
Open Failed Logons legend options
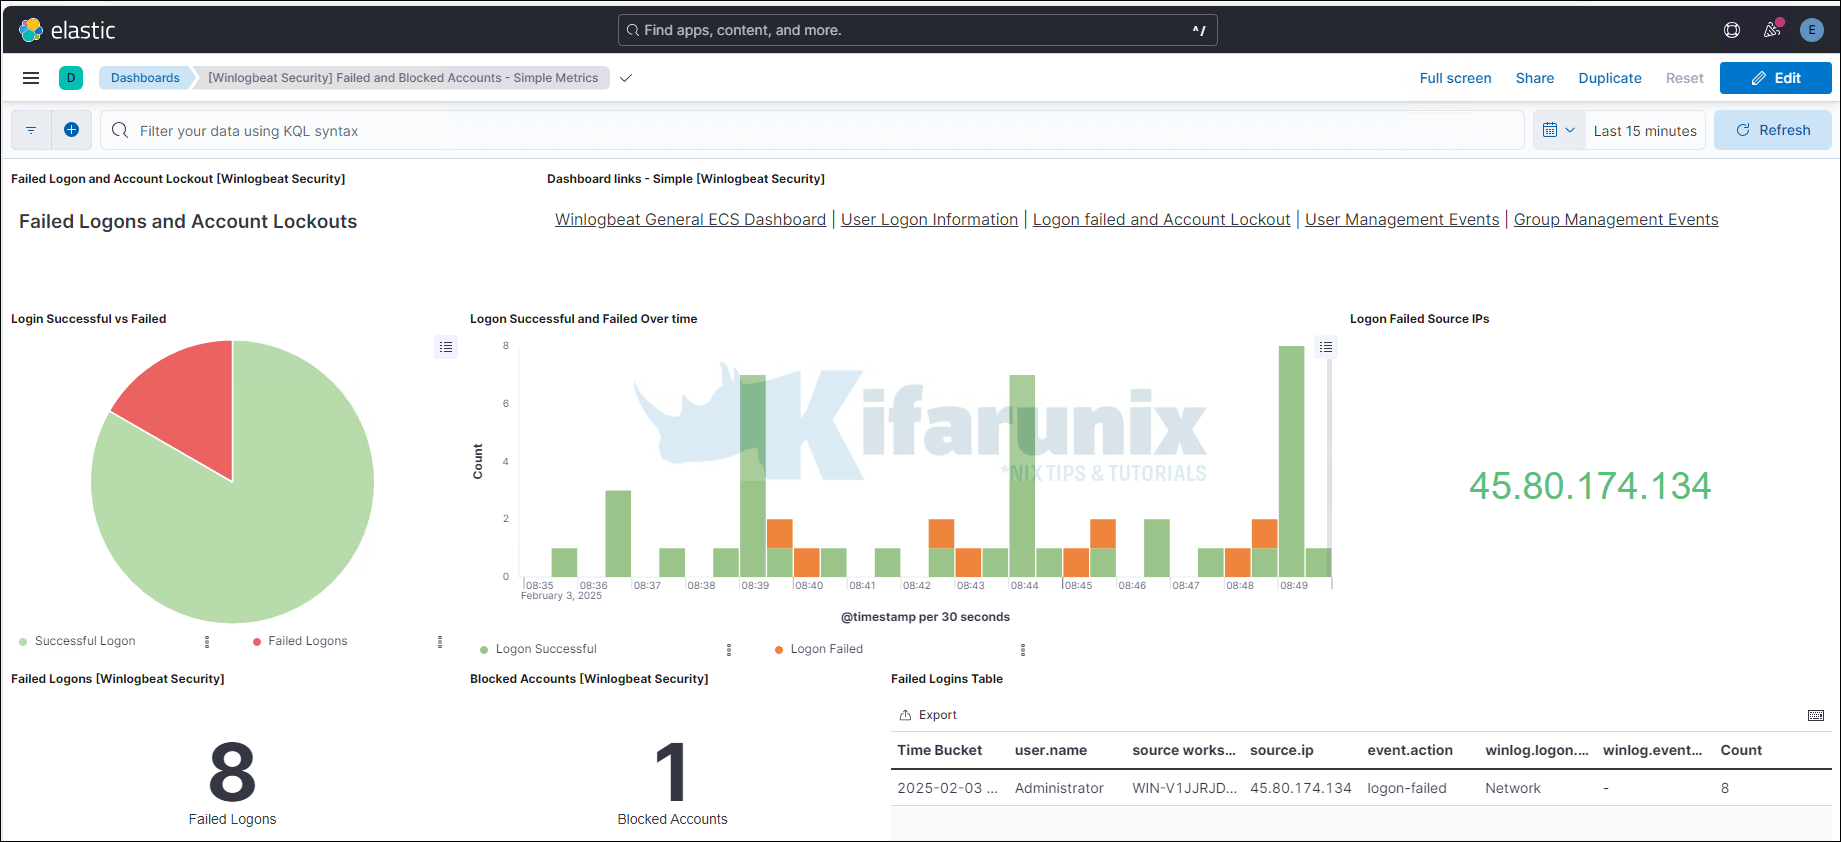tap(440, 642)
